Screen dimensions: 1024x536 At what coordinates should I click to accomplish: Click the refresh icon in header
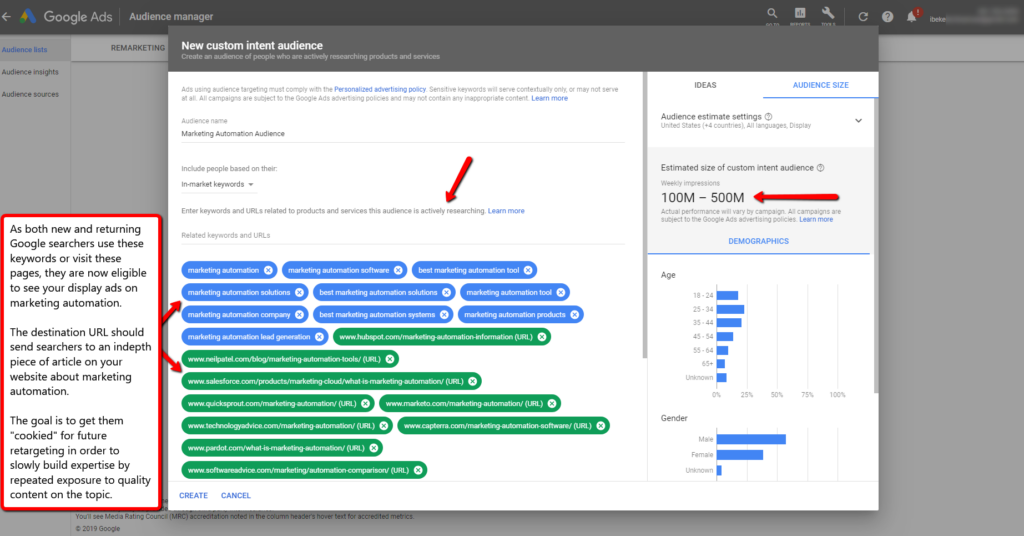click(x=863, y=16)
